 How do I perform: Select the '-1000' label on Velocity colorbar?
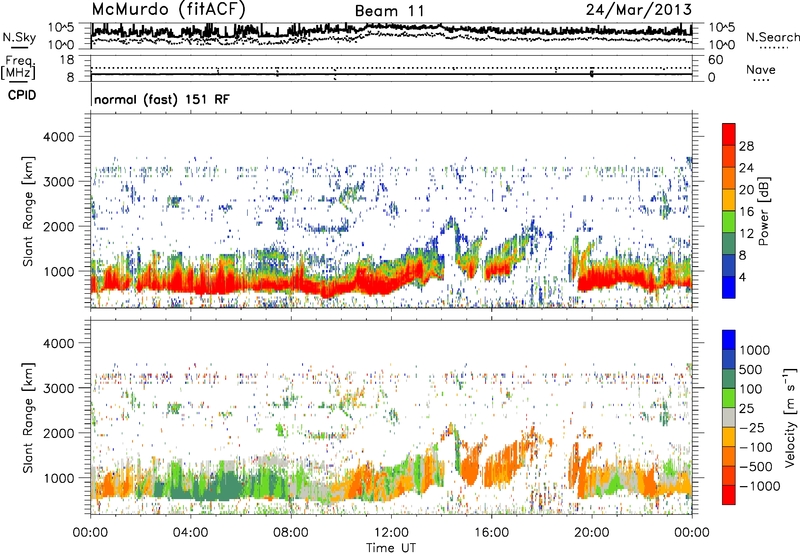tap(760, 486)
